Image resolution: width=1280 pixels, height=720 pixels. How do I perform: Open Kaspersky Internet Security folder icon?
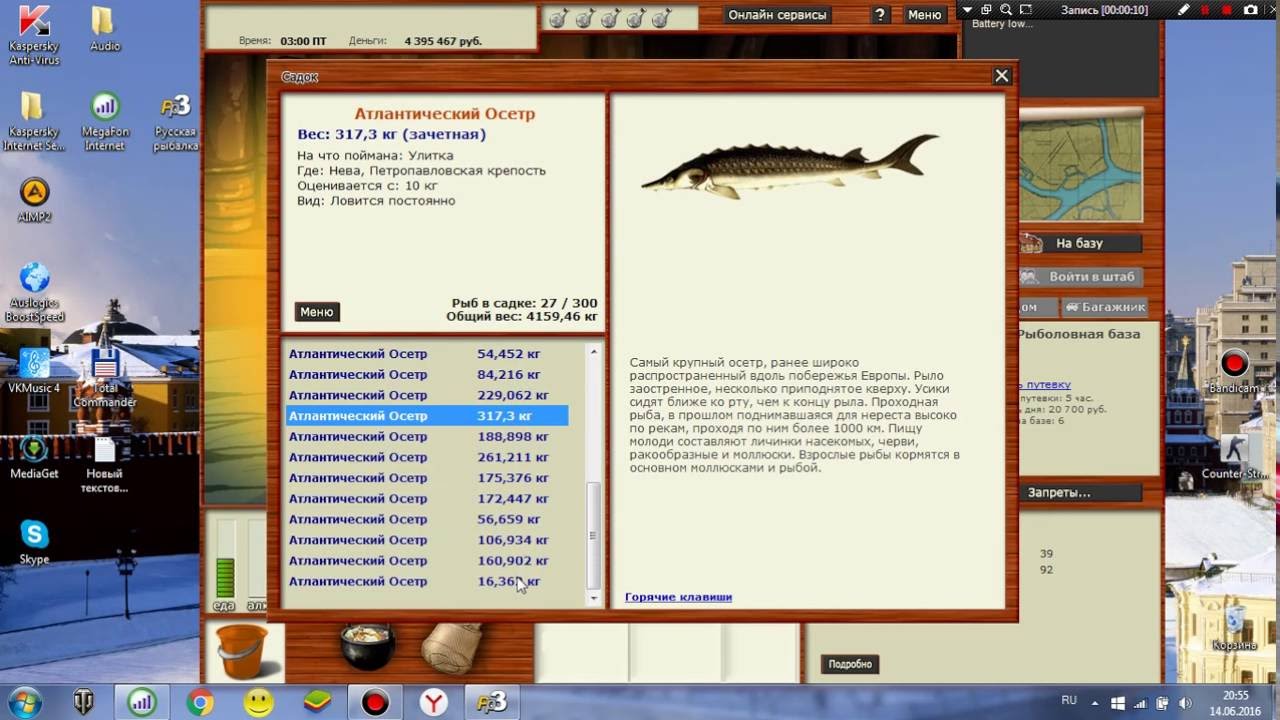click(34, 122)
